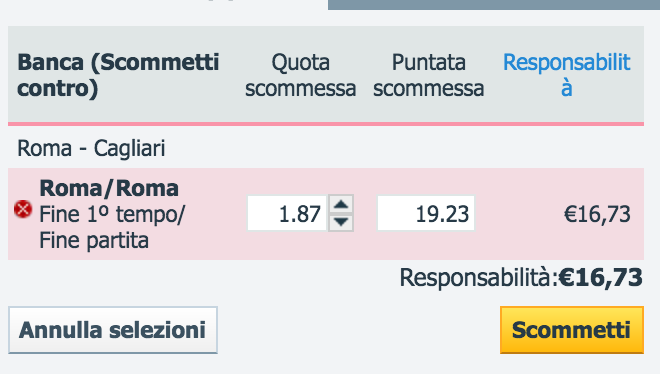
Task: Click the bold total €16,73 amount
Action: [x=600, y=278]
